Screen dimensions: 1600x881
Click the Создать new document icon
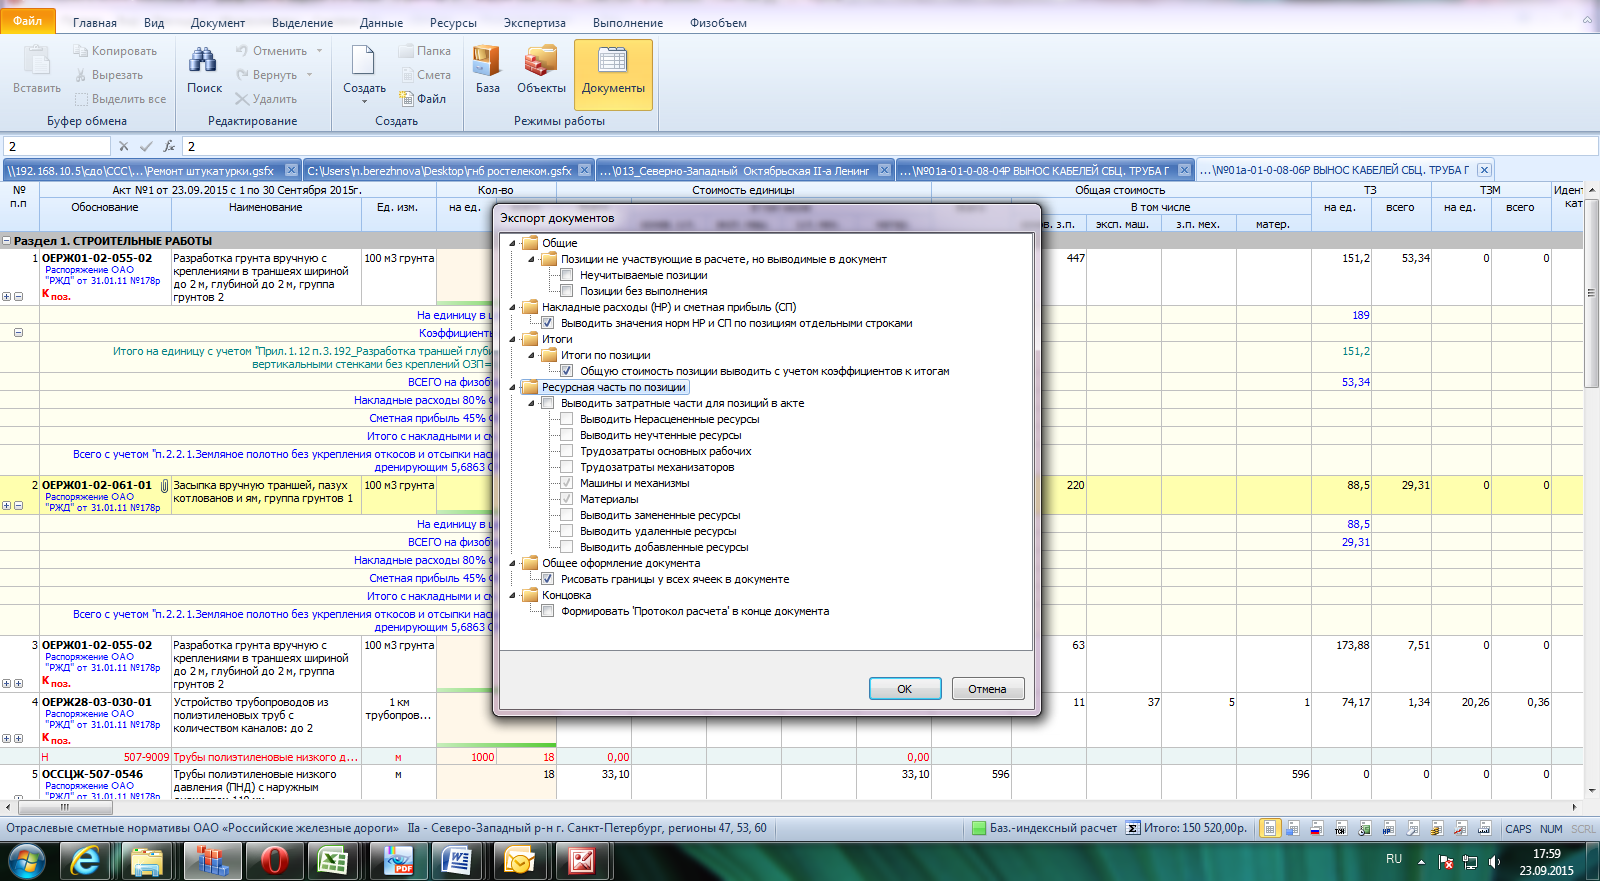click(363, 62)
